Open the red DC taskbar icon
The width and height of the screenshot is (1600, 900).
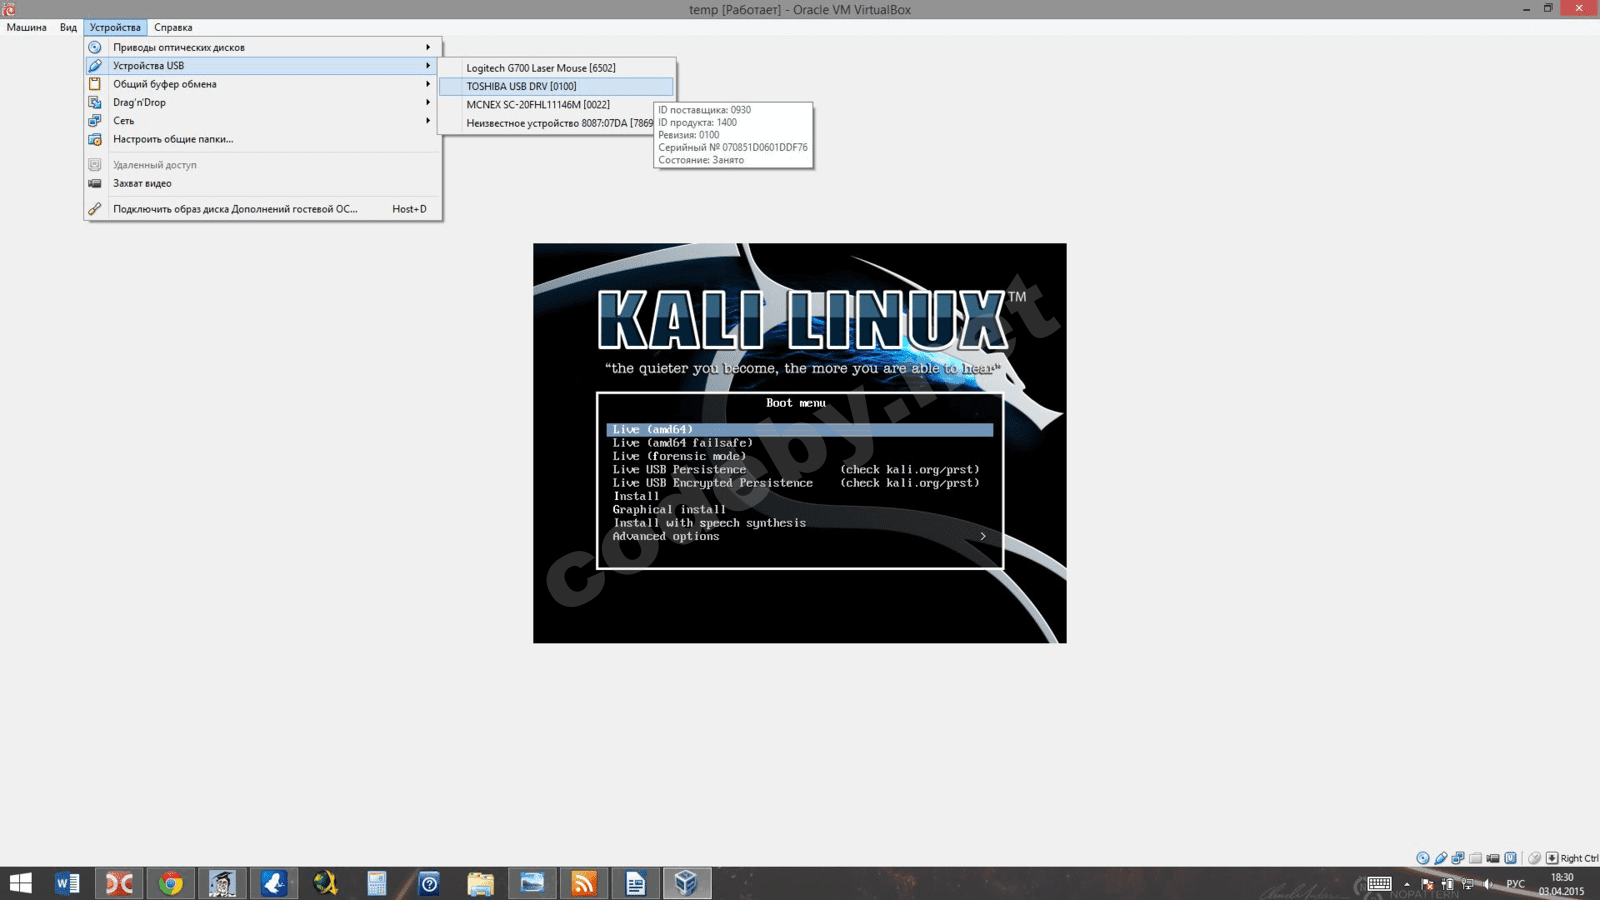pyautogui.click(x=119, y=883)
